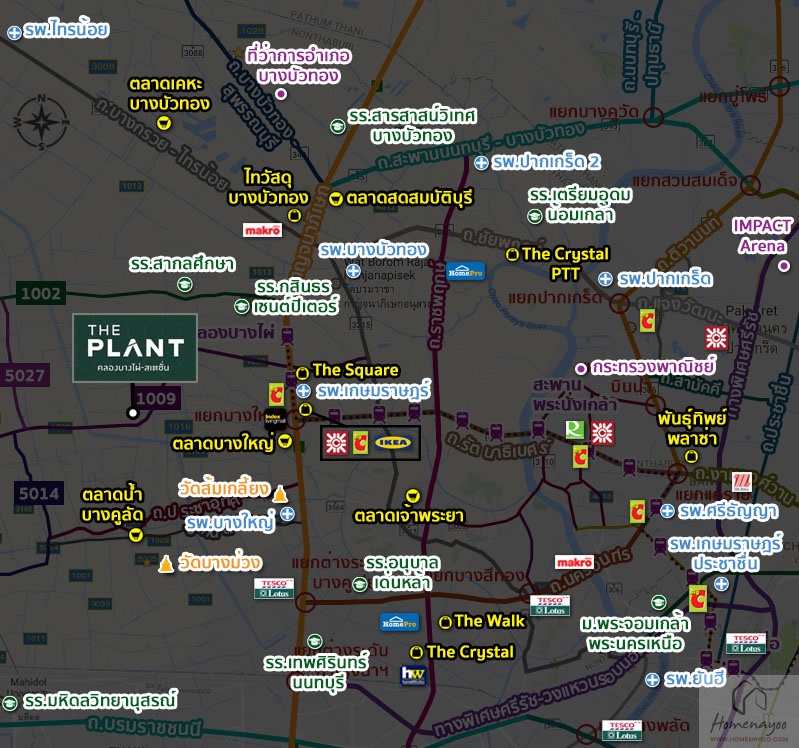This screenshot has width=799, height=748.
Task: Click Tesco Lotus logo above ม.พระจอมเกล้า
Action: pos(550,605)
